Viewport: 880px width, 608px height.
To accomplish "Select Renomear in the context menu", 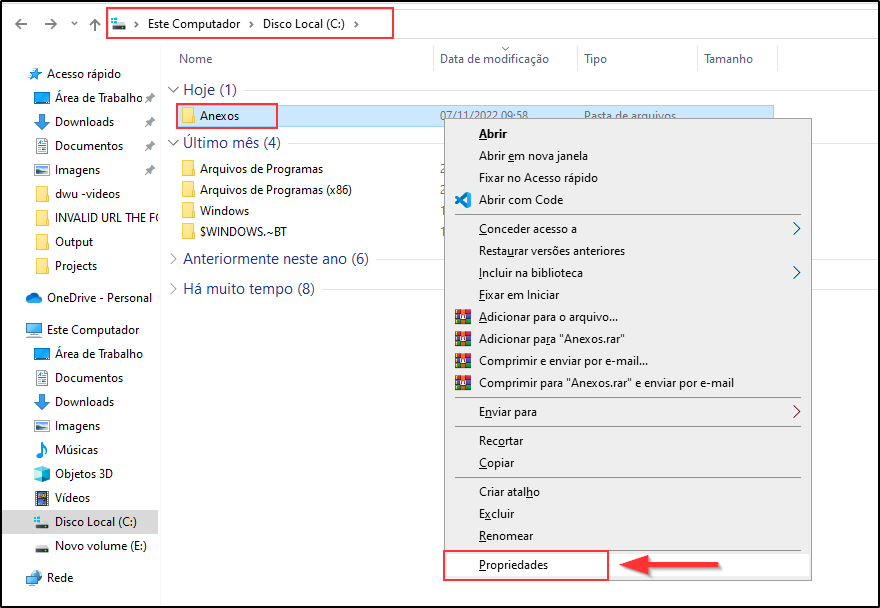I will click(x=506, y=536).
